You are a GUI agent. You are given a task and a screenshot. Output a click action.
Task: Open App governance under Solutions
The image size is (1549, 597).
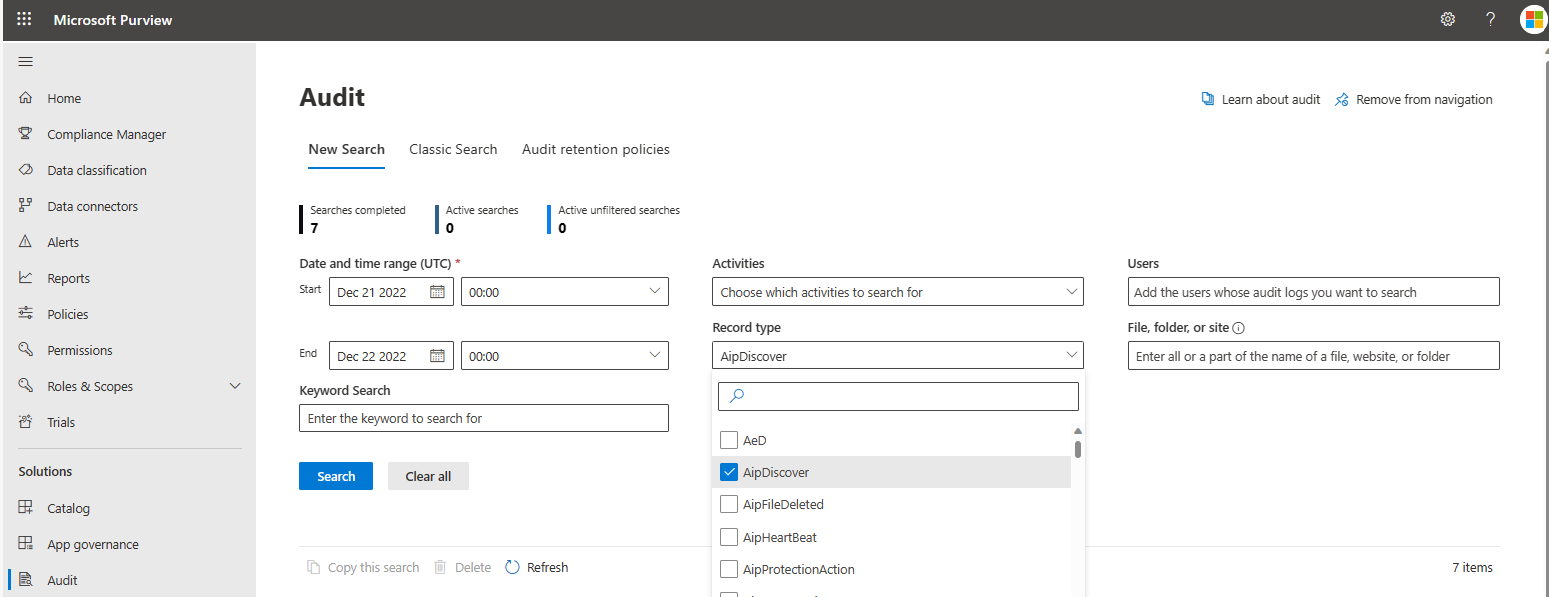92,543
